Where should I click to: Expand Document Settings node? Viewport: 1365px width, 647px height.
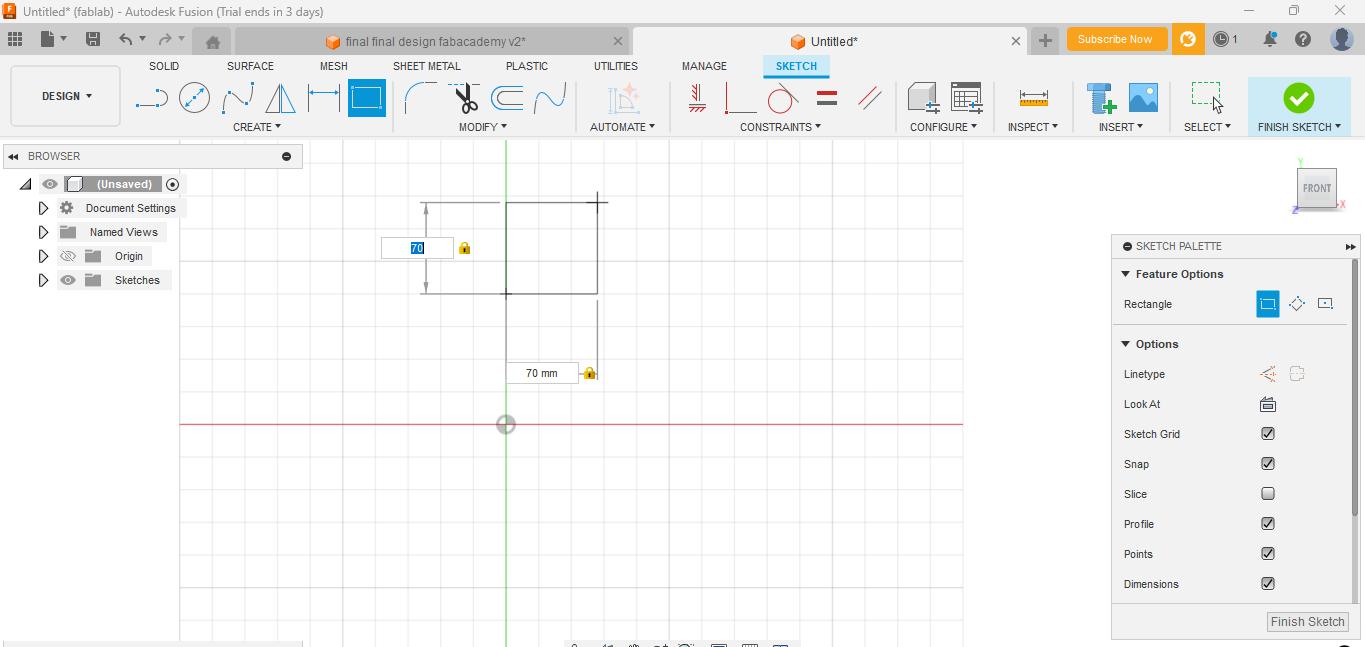point(43,208)
